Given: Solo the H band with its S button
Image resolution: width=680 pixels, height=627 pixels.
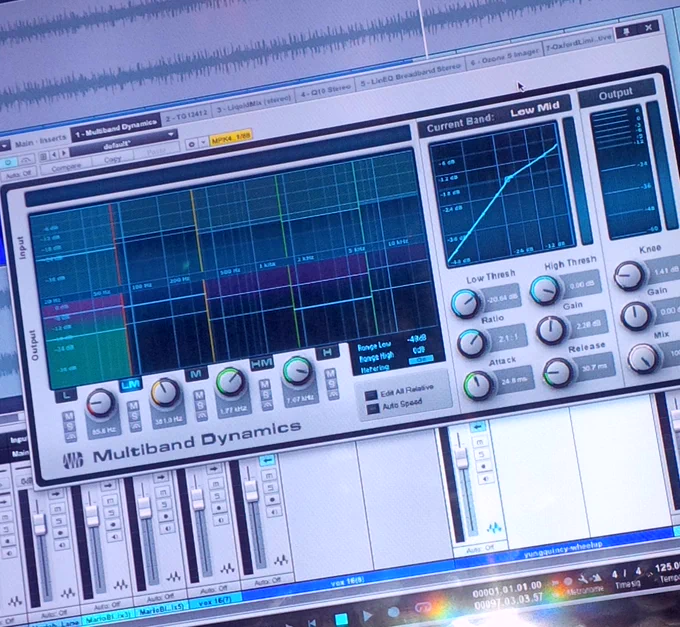Looking at the screenshot, I should pyautogui.click(x=332, y=384).
